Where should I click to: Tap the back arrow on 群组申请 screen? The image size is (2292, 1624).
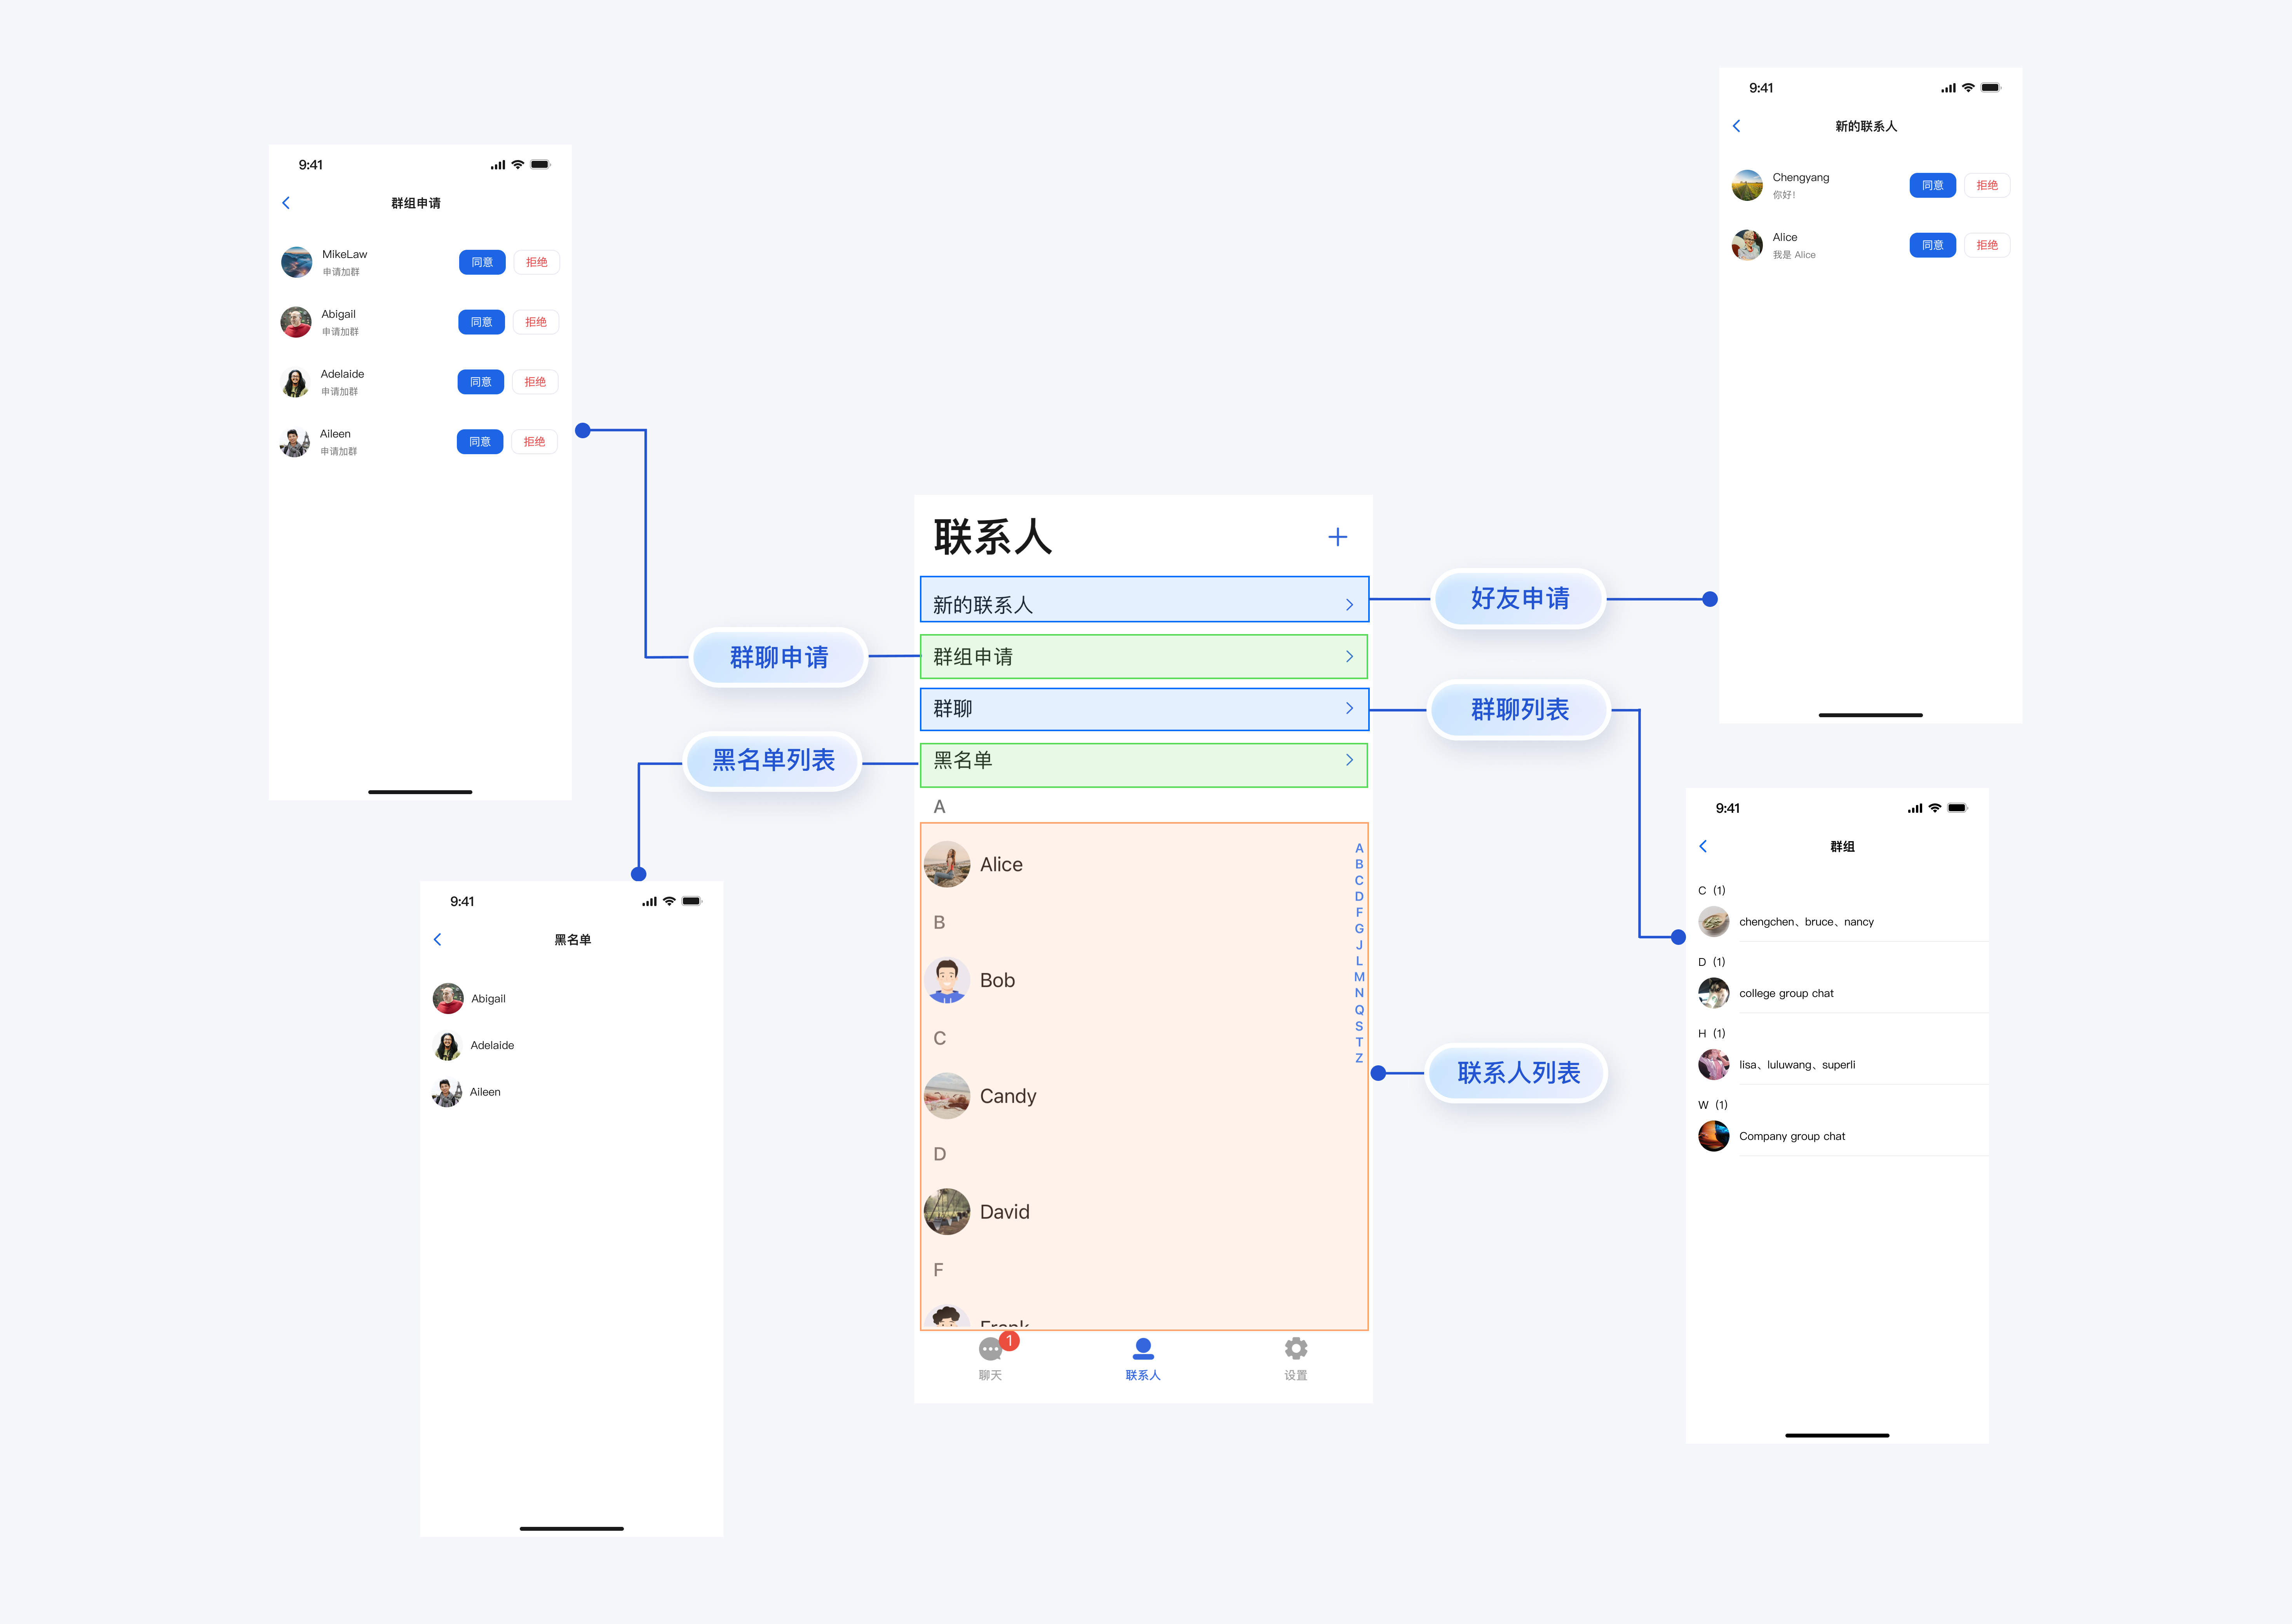(x=286, y=203)
